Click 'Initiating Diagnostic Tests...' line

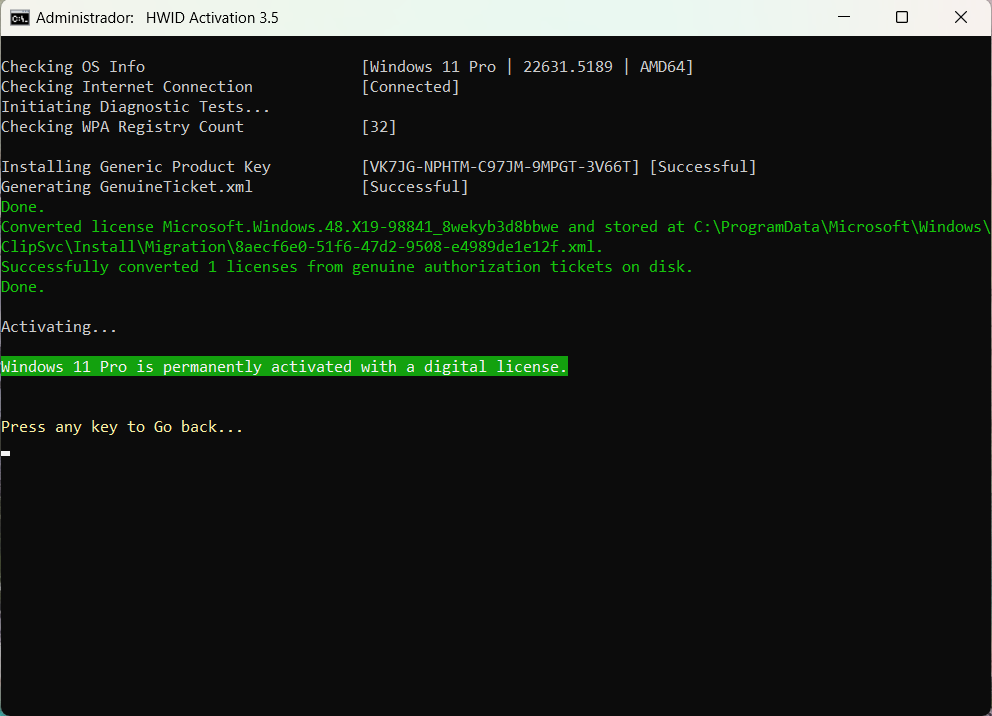click(135, 107)
